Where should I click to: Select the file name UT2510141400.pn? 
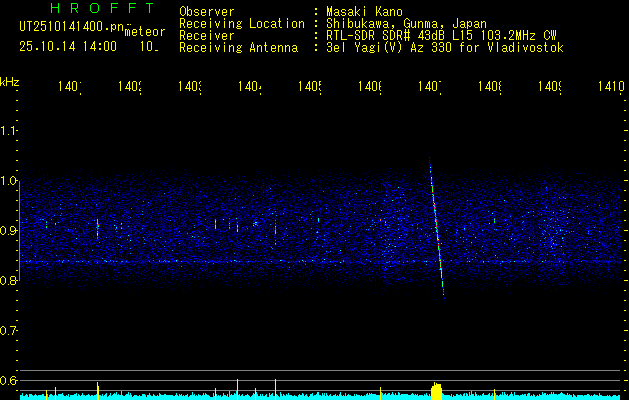pos(71,26)
